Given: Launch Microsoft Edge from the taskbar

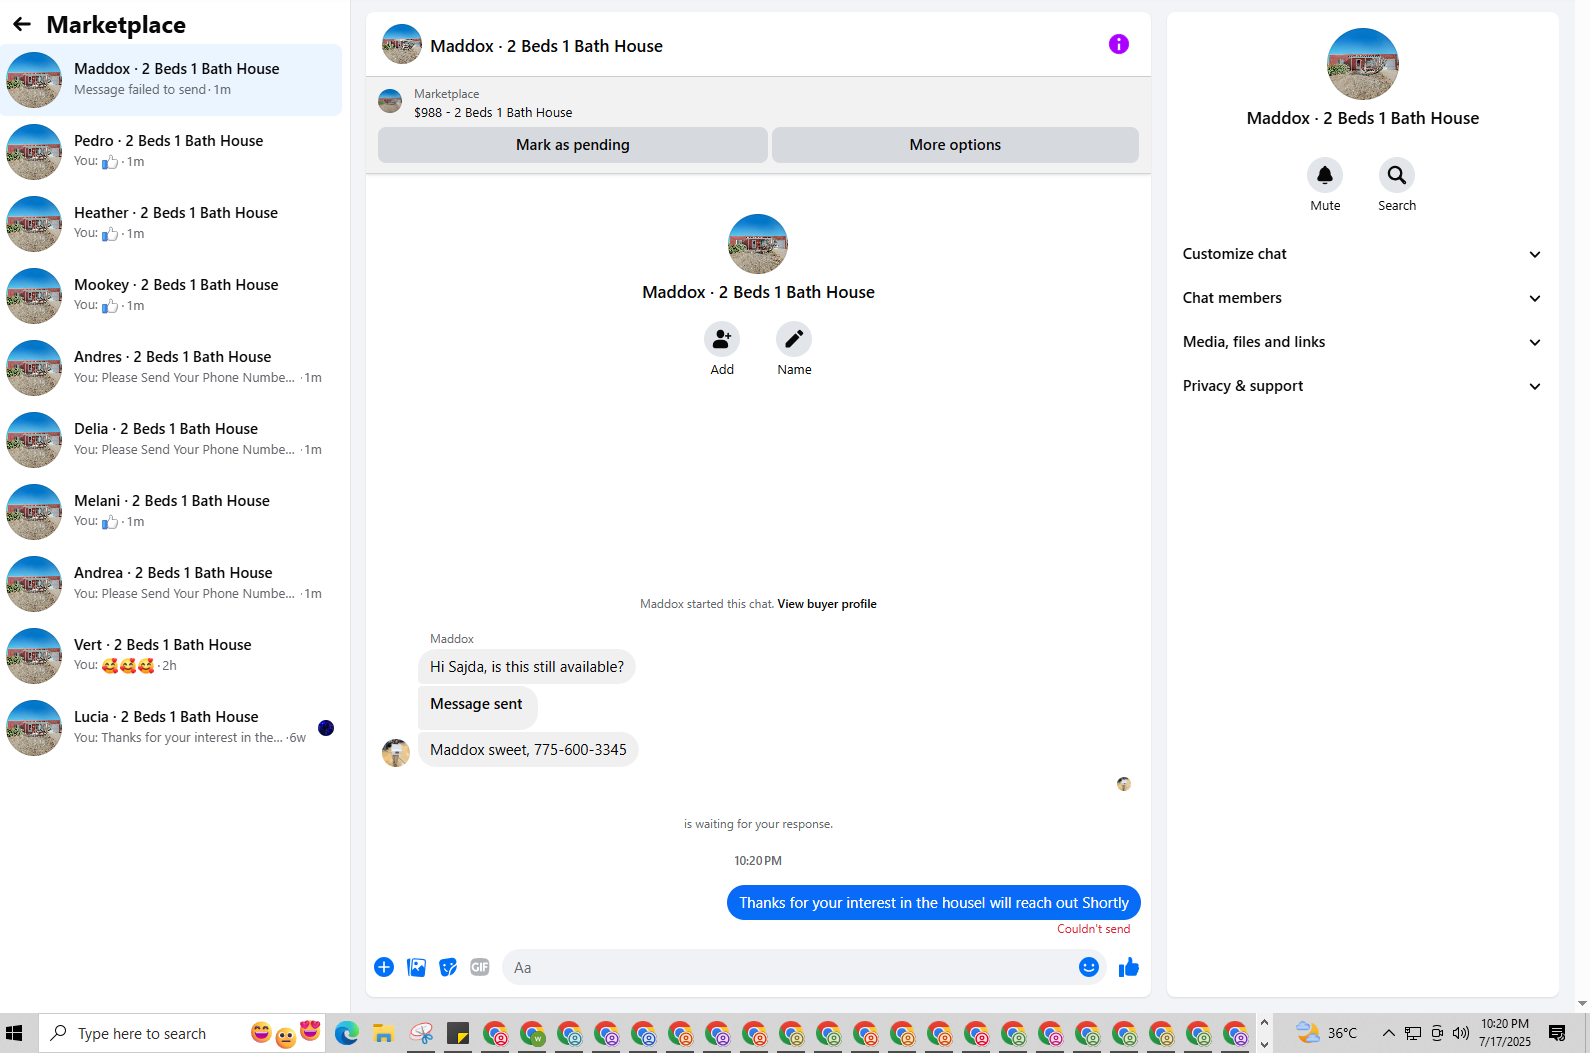Looking at the screenshot, I should coord(347,1033).
